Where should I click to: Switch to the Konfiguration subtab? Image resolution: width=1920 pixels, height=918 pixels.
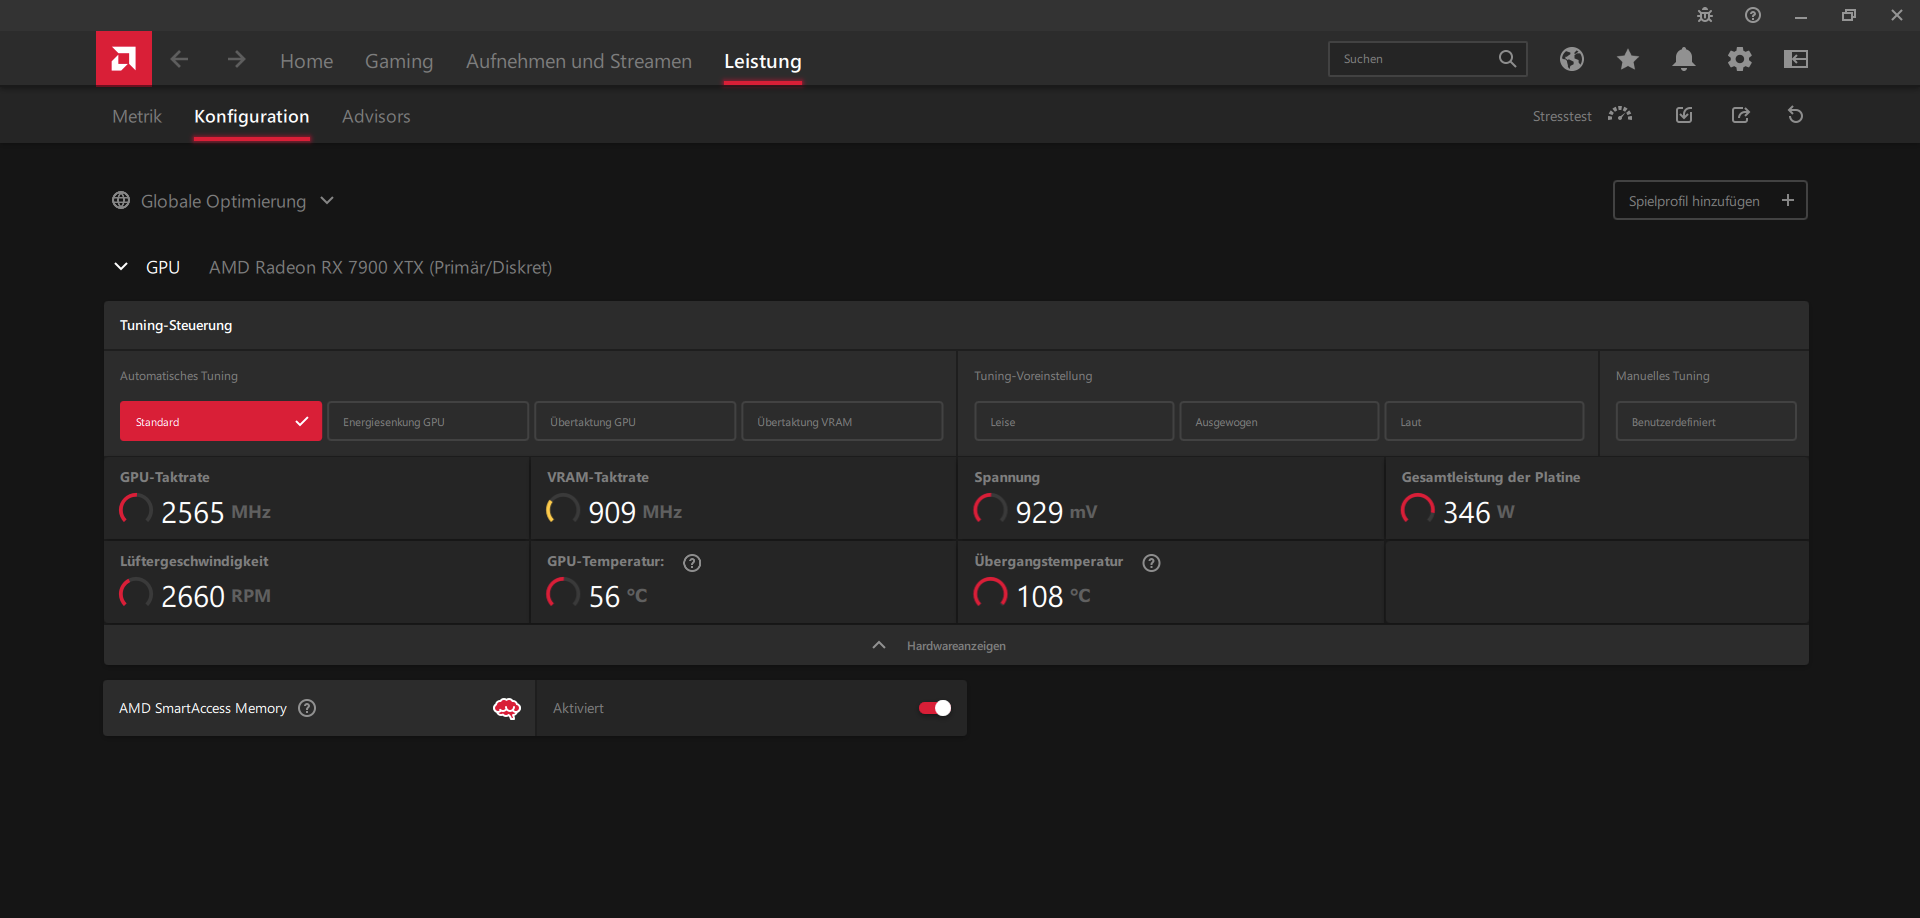click(252, 116)
